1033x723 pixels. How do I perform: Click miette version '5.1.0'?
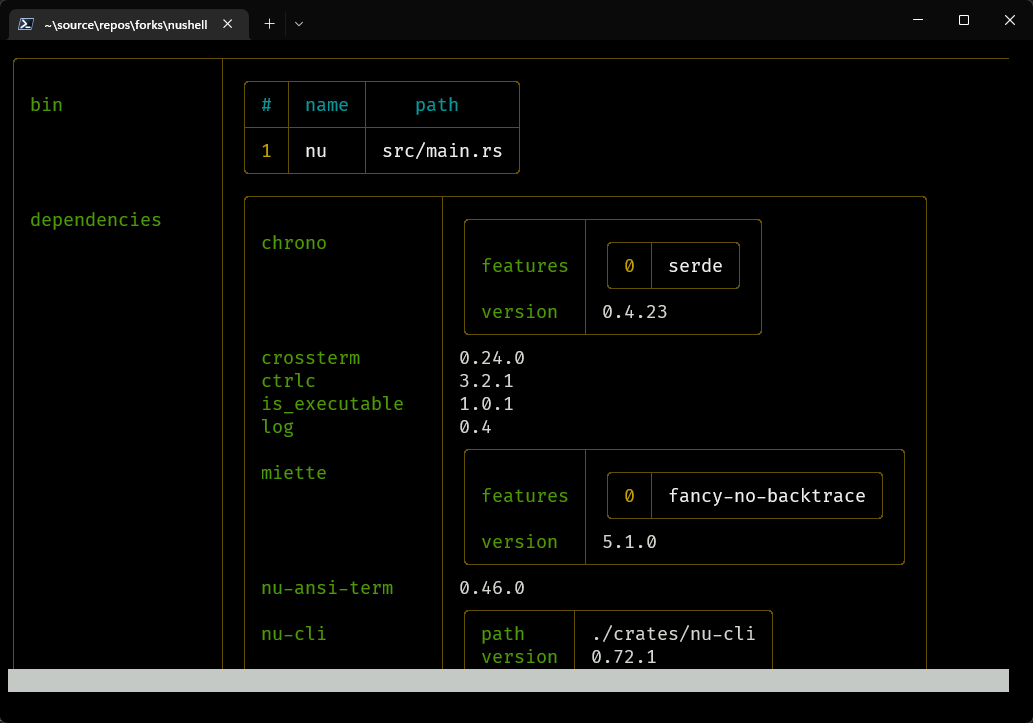(629, 542)
